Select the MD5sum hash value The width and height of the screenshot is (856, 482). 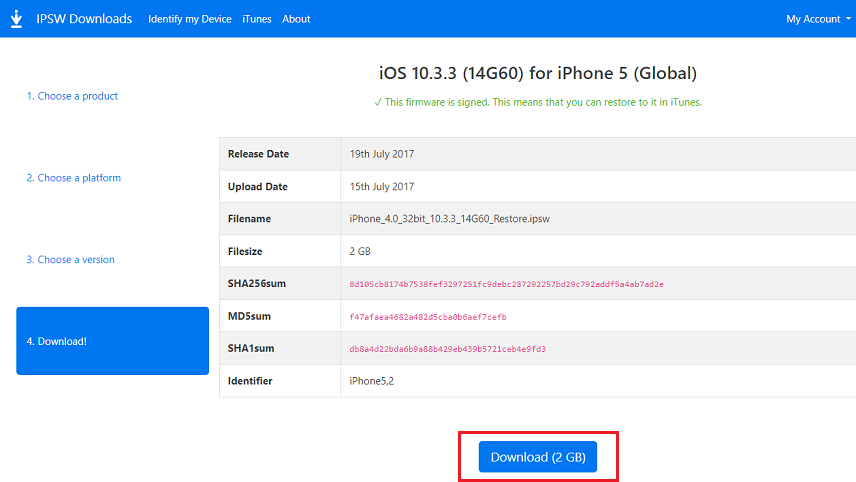pos(427,317)
